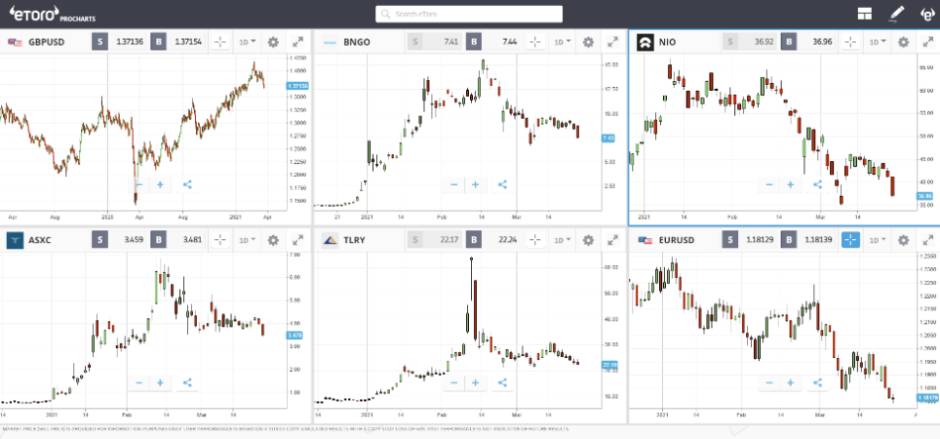Click the Buy button on NIO chart
The height and width of the screenshot is (439, 940).
point(789,42)
